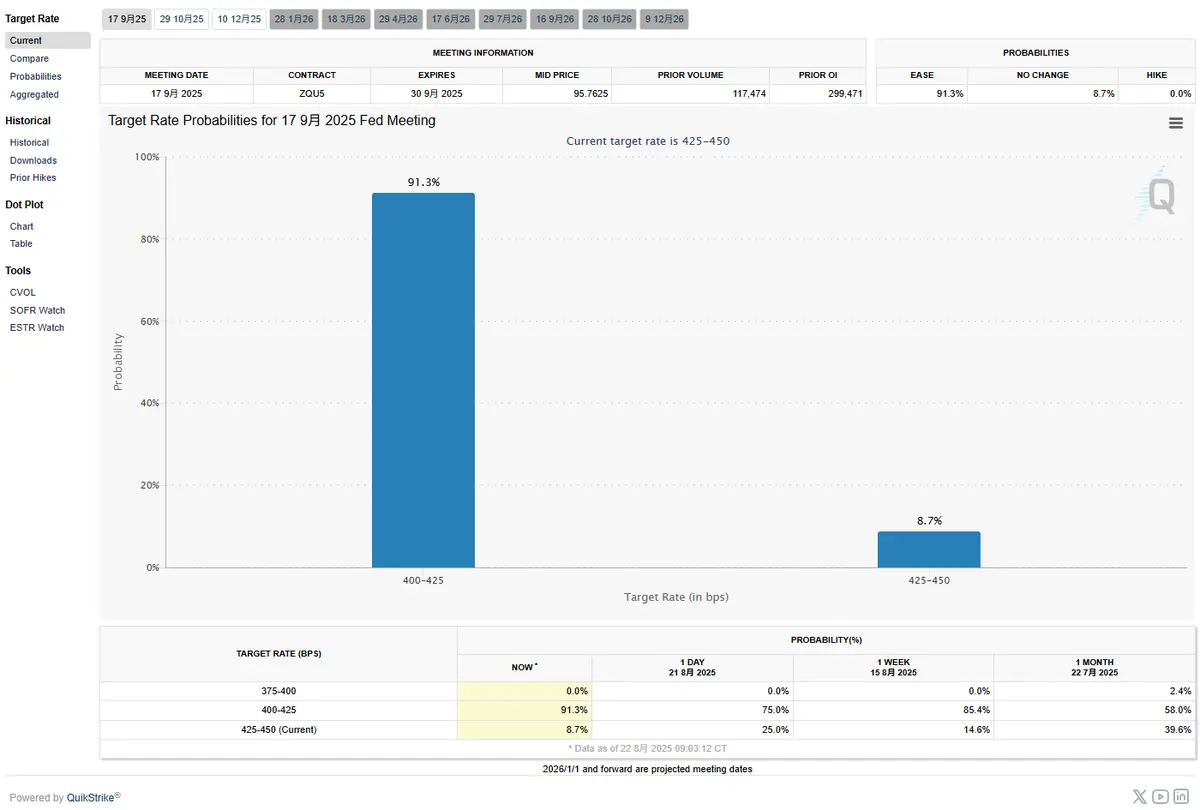
Task: Open the Downloads link under Historical
Action: coord(33,161)
